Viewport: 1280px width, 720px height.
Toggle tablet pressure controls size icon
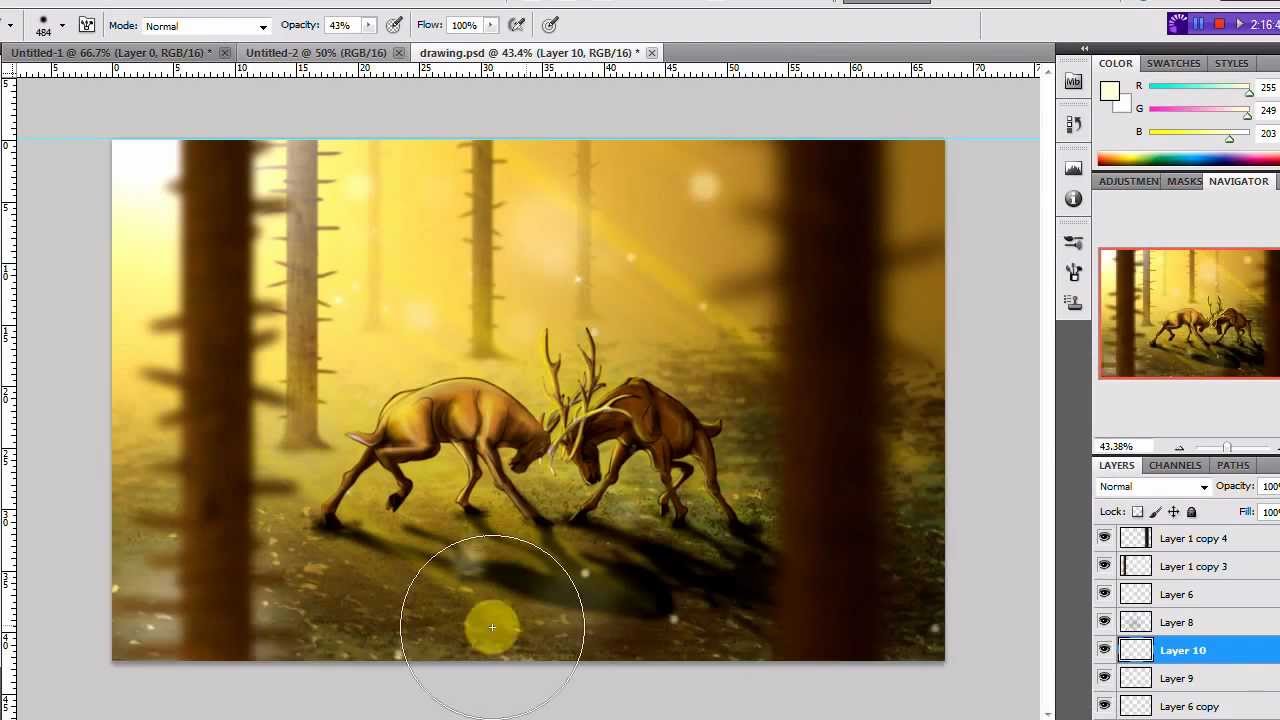[550, 25]
